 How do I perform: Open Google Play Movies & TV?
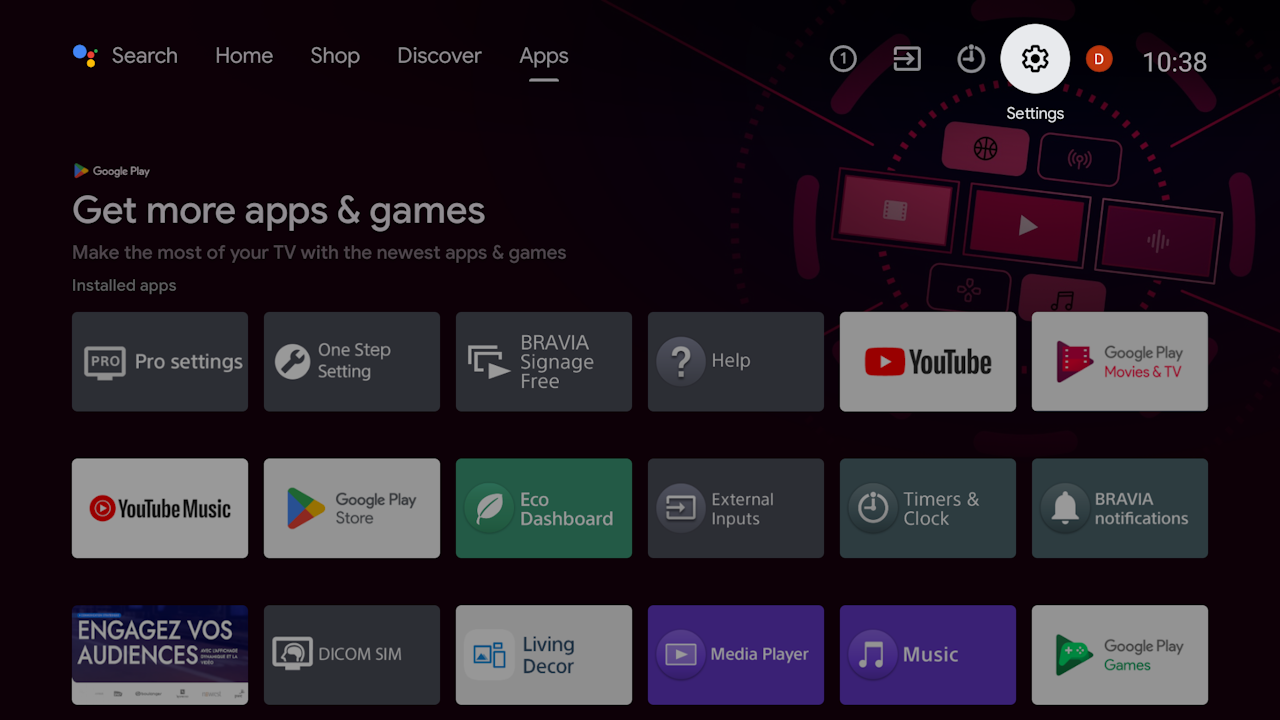pos(1120,362)
